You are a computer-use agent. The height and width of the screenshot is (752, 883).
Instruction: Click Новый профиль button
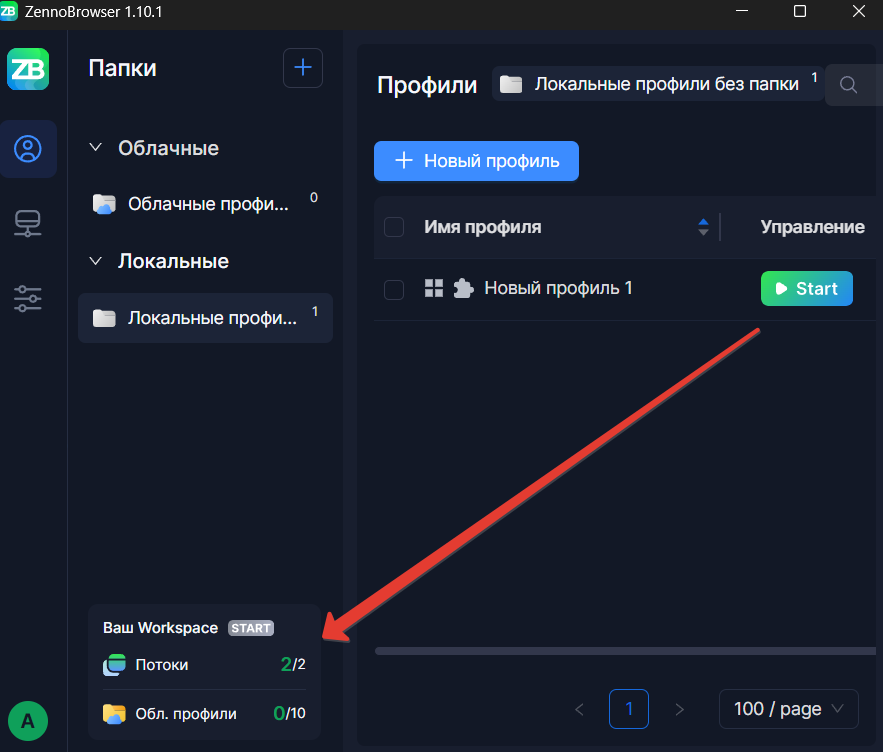point(476,161)
